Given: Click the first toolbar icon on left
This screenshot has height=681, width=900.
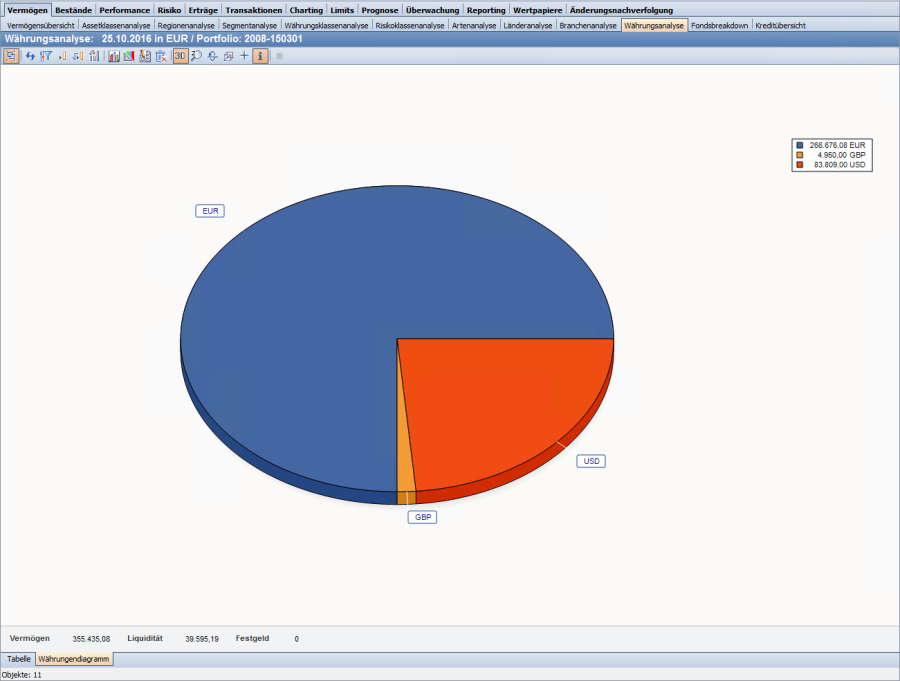Looking at the screenshot, I should 11,56.
